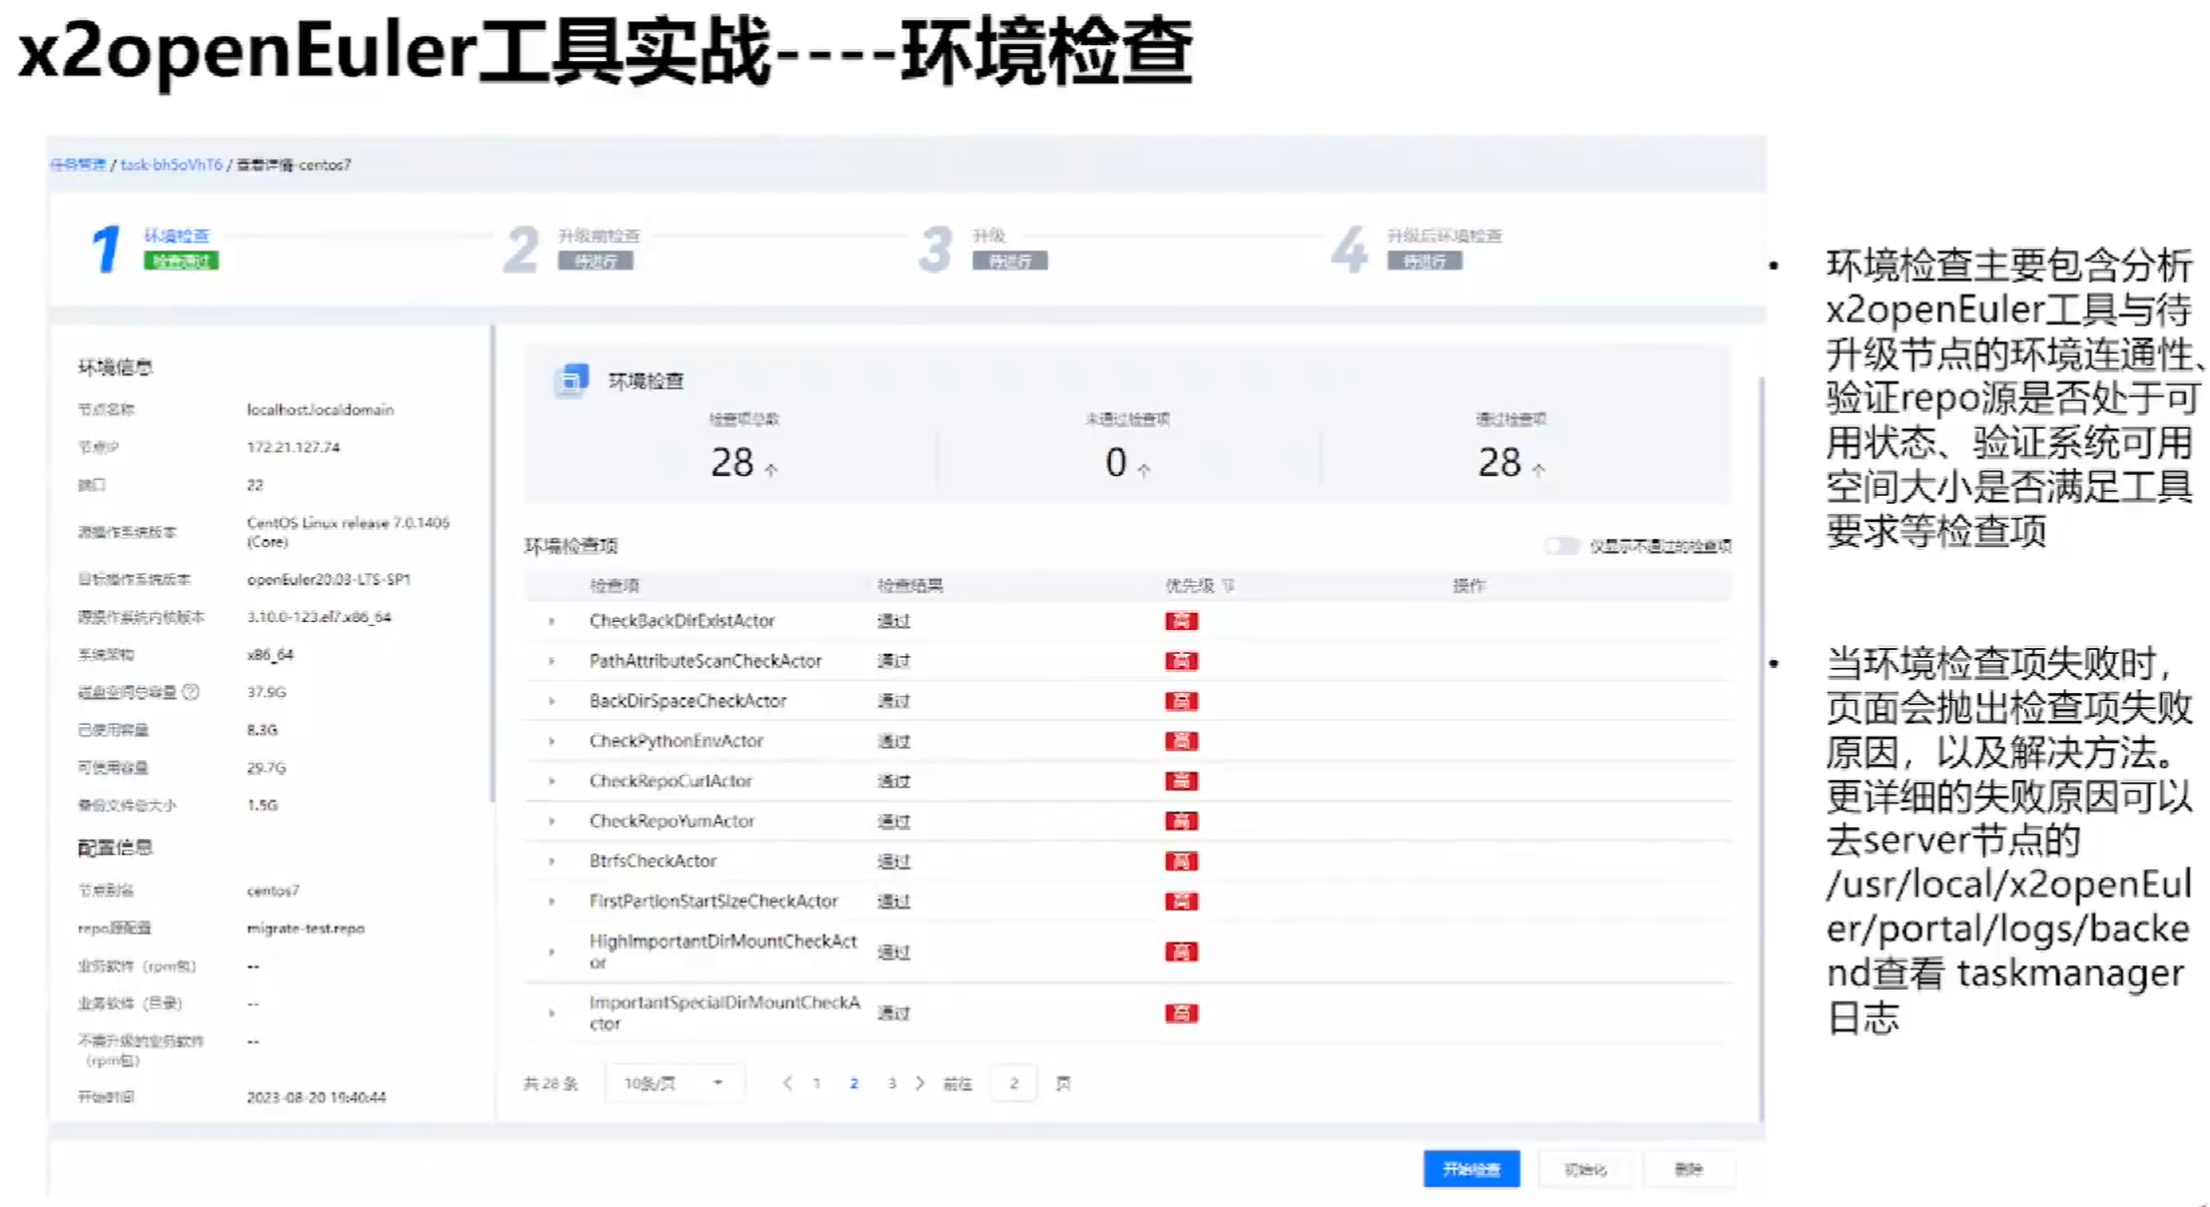The height and width of the screenshot is (1207, 2210).
Task: Click the failed checks count 0
Action: click(1116, 463)
